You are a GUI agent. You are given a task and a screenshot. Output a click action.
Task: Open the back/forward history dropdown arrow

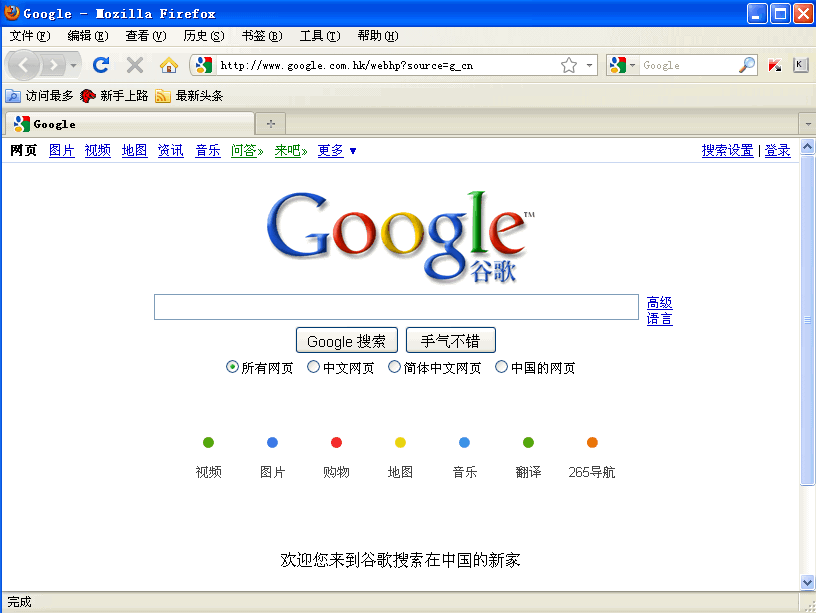pyautogui.click(x=73, y=66)
